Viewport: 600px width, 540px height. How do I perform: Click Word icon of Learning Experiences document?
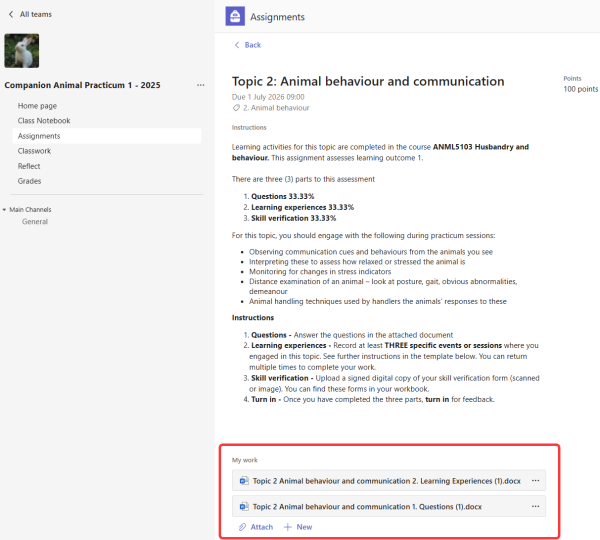click(243, 480)
